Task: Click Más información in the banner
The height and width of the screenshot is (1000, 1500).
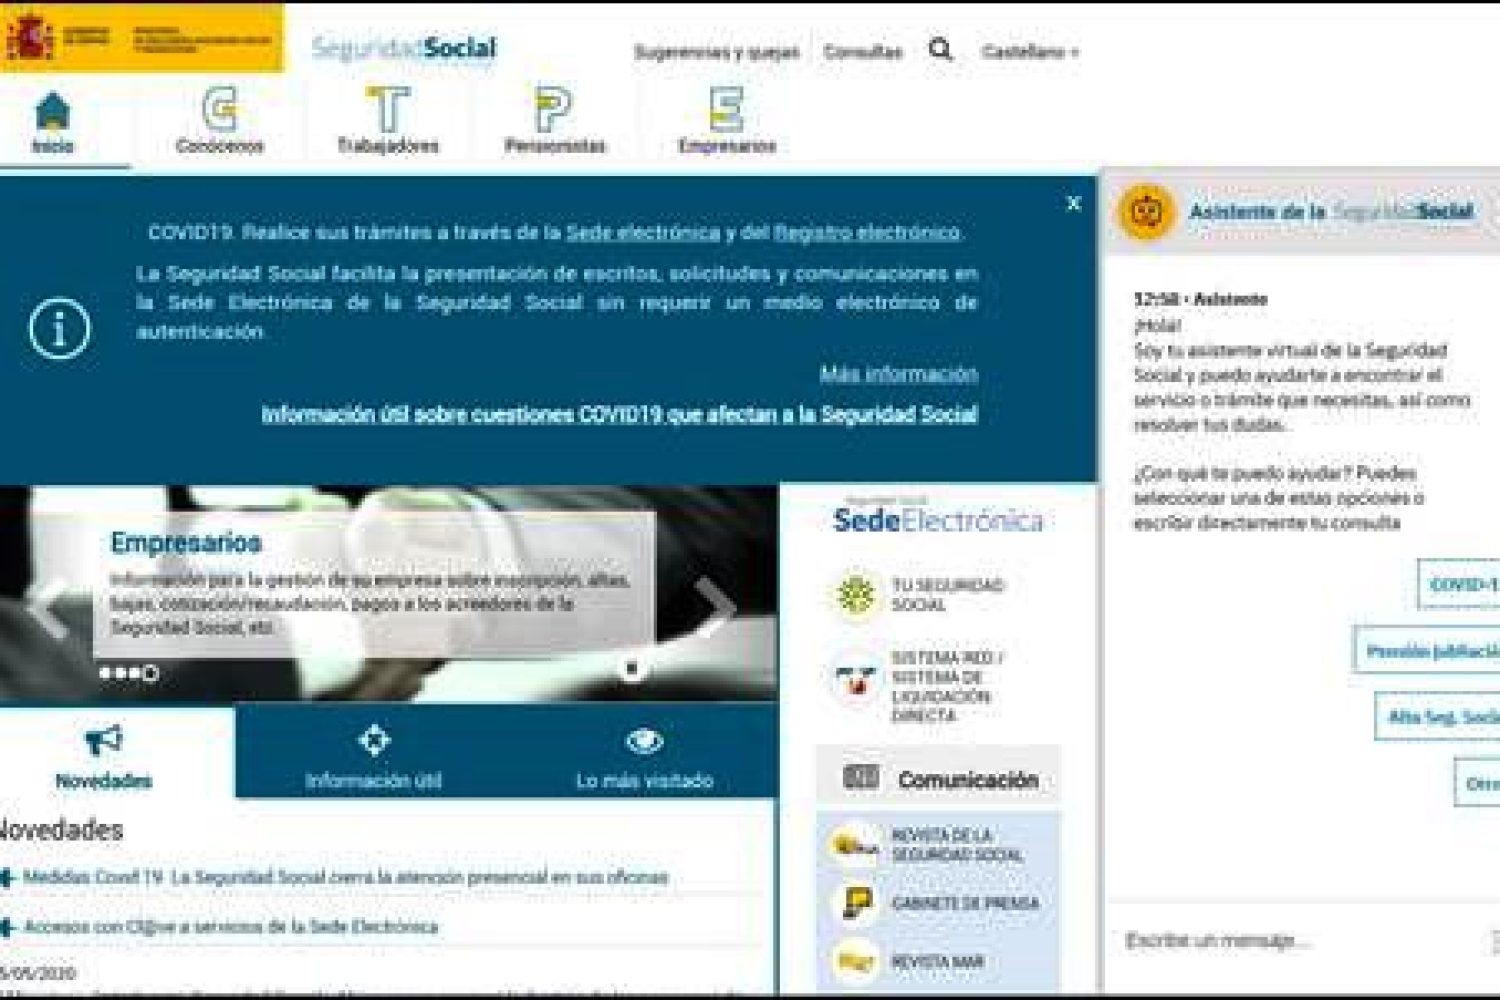Action: click(x=898, y=374)
